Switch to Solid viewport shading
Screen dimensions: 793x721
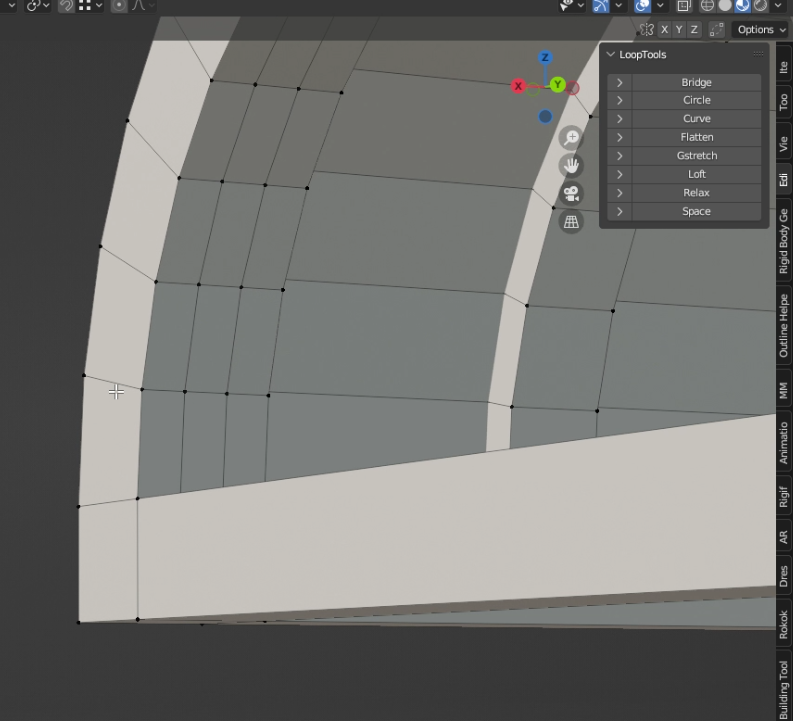pos(725,6)
